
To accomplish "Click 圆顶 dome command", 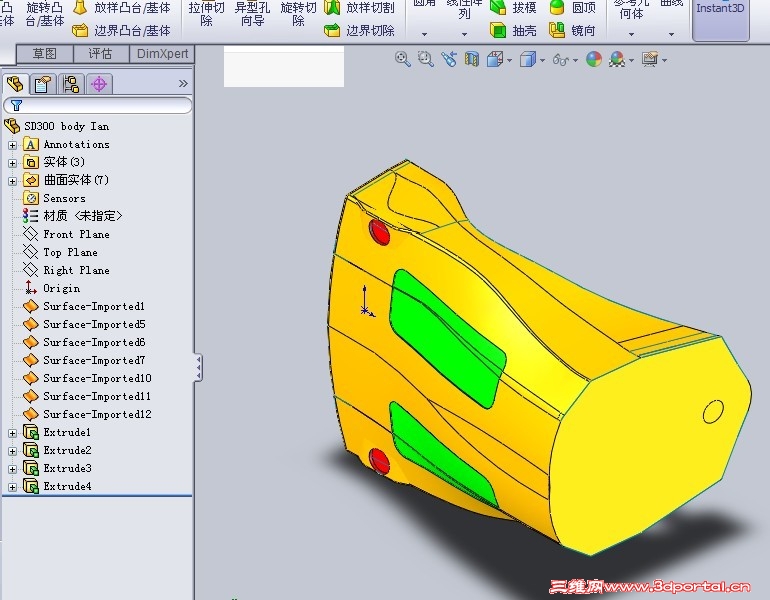I will click(573, 7).
